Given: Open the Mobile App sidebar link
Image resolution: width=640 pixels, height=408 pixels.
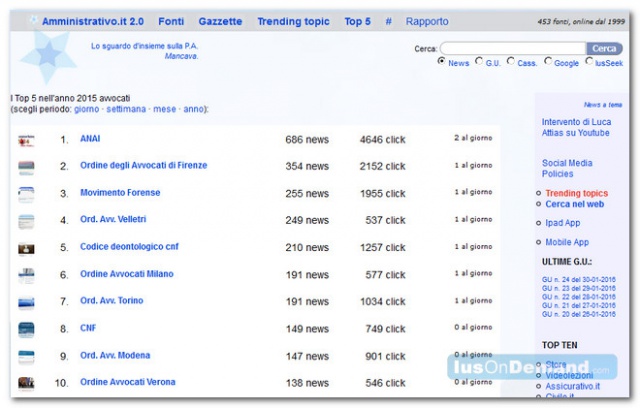Looking at the screenshot, I should [567, 242].
